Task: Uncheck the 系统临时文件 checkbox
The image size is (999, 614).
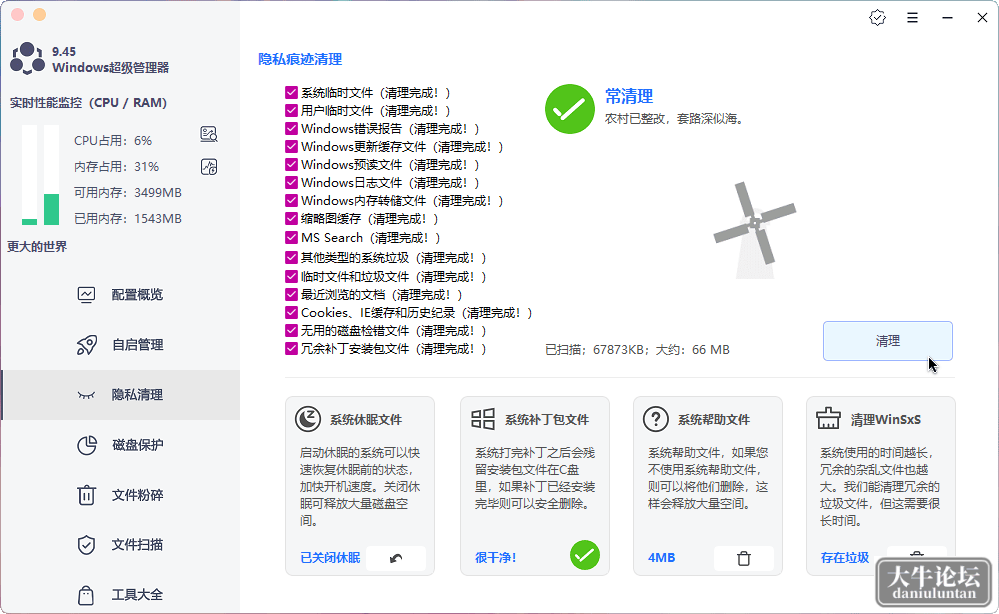Action: pos(291,93)
